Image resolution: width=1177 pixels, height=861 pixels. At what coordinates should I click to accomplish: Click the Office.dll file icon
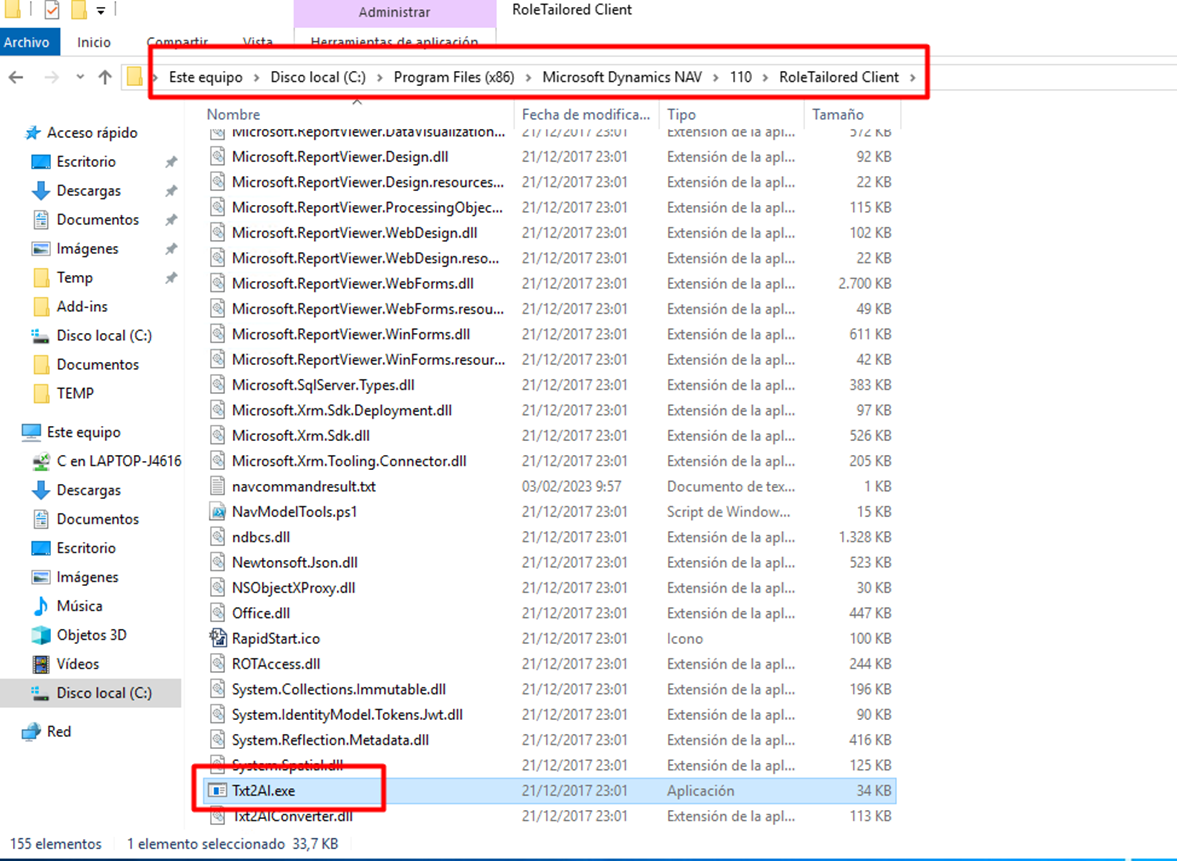click(217, 613)
